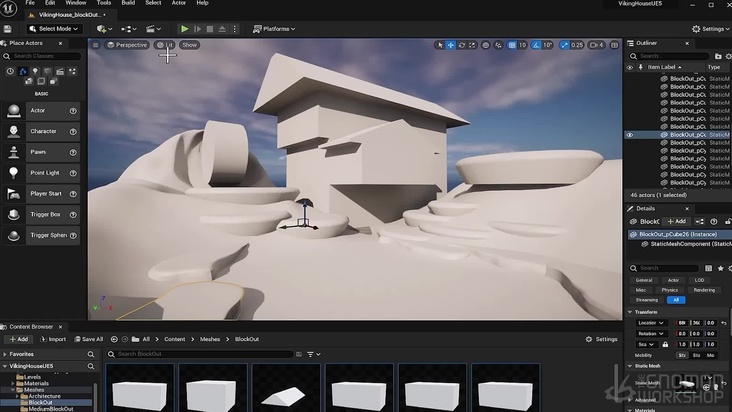This screenshot has height=412, width=732.
Task: Click the Show button in viewport
Action: click(x=190, y=45)
